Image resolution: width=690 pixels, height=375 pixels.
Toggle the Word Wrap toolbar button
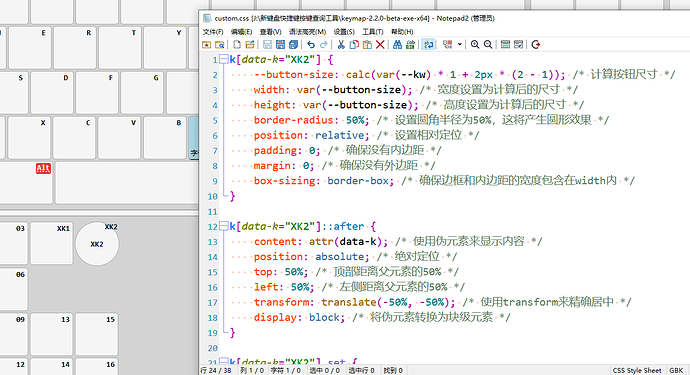428,44
